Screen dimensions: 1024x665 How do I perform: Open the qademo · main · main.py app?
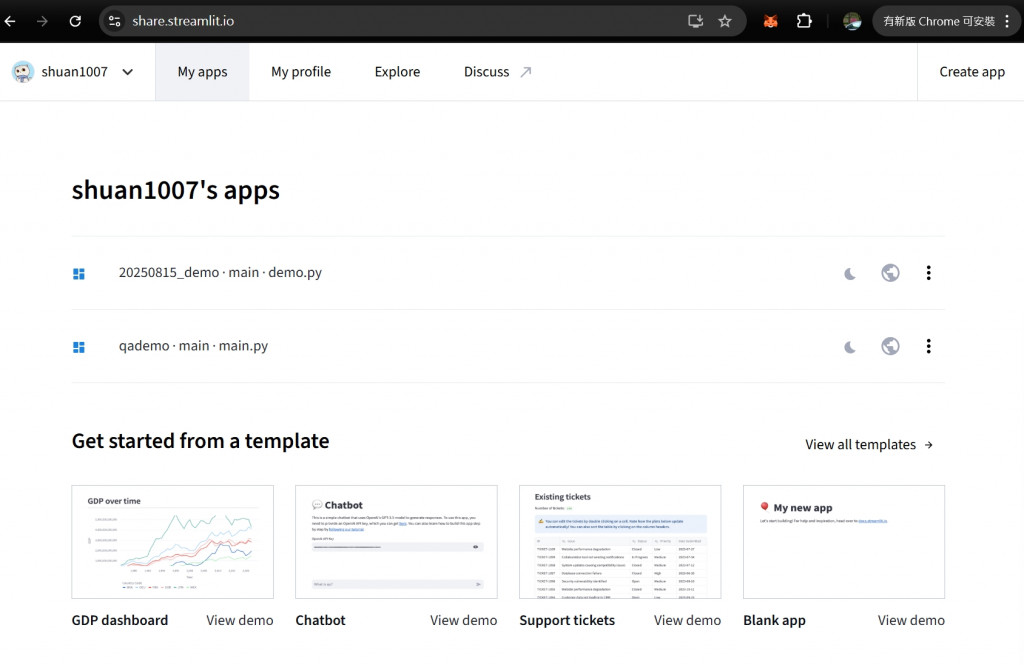click(x=193, y=346)
